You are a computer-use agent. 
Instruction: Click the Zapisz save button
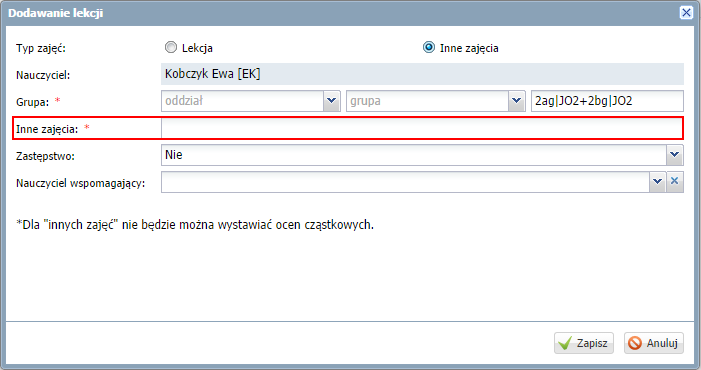pyautogui.click(x=584, y=343)
